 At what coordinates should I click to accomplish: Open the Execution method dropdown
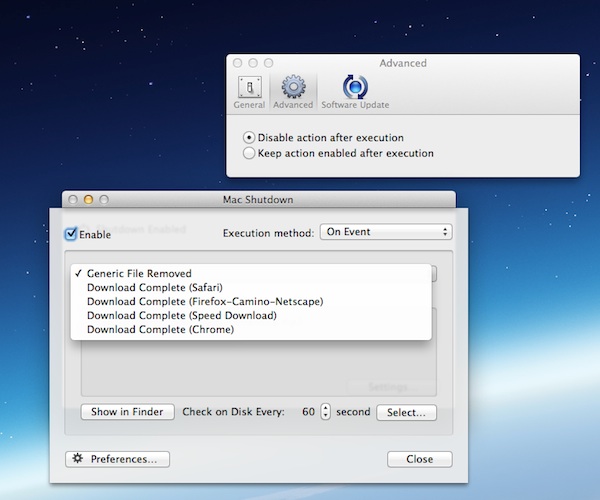click(x=386, y=232)
